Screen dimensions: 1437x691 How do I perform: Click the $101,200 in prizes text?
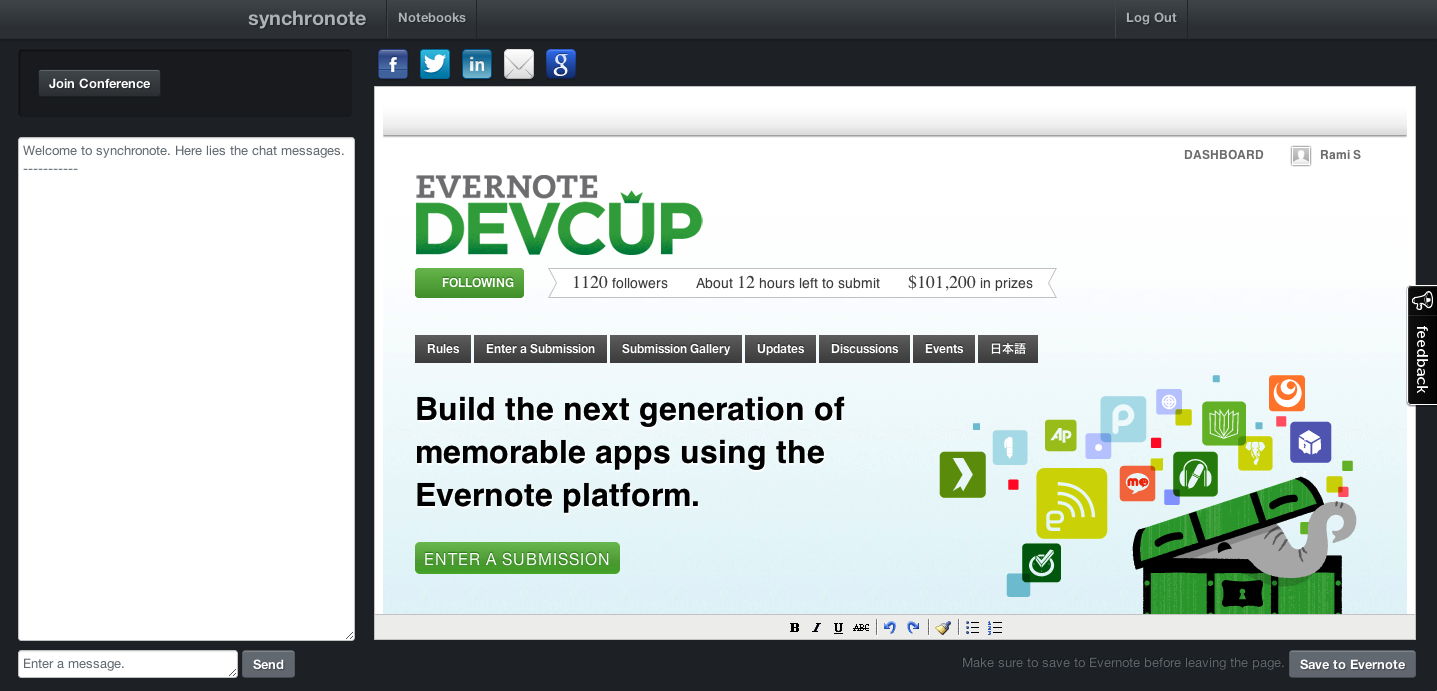click(x=970, y=283)
